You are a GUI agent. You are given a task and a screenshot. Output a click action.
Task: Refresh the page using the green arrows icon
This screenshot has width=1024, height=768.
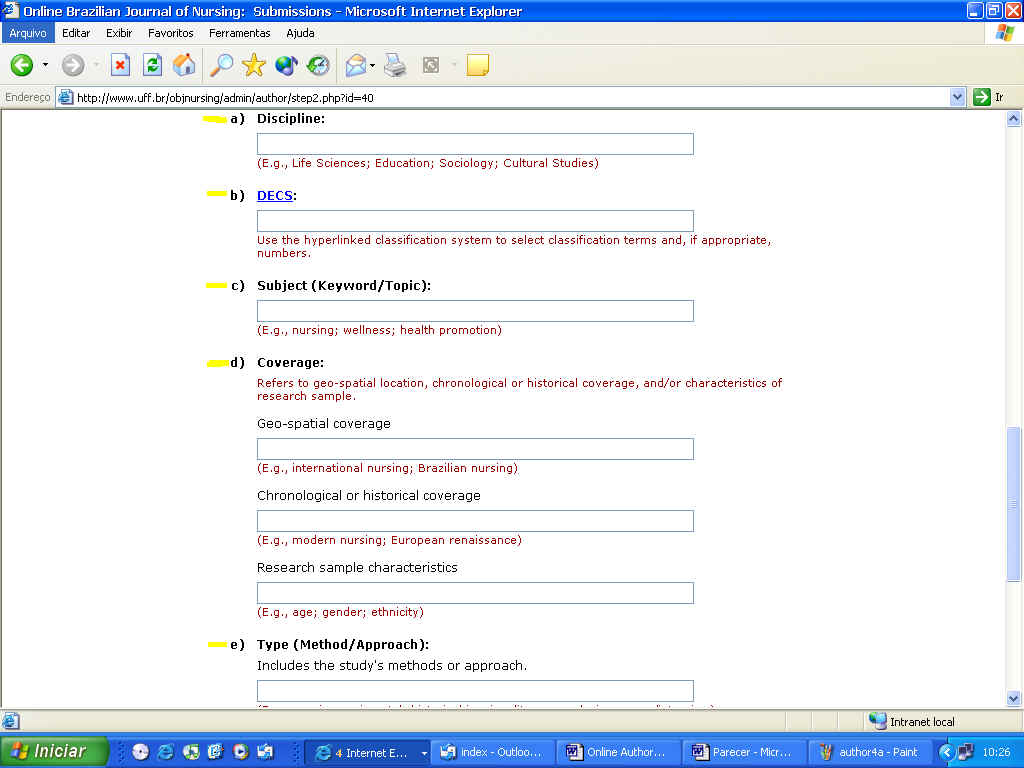(x=152, y=66)
